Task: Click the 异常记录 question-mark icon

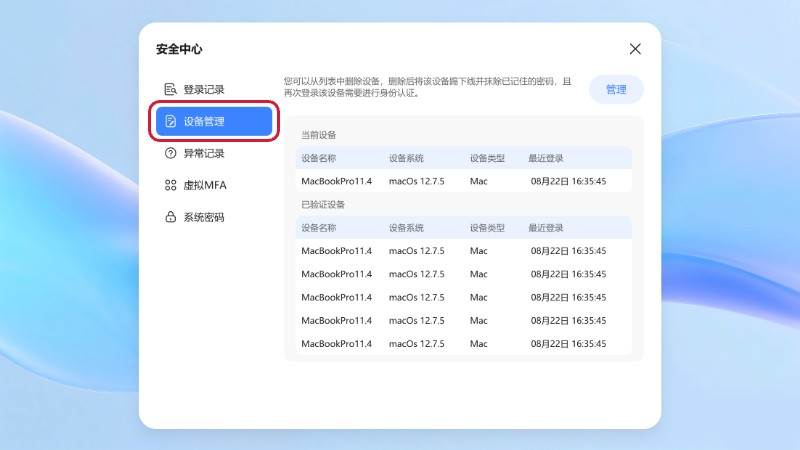Action: click(171, 153)
